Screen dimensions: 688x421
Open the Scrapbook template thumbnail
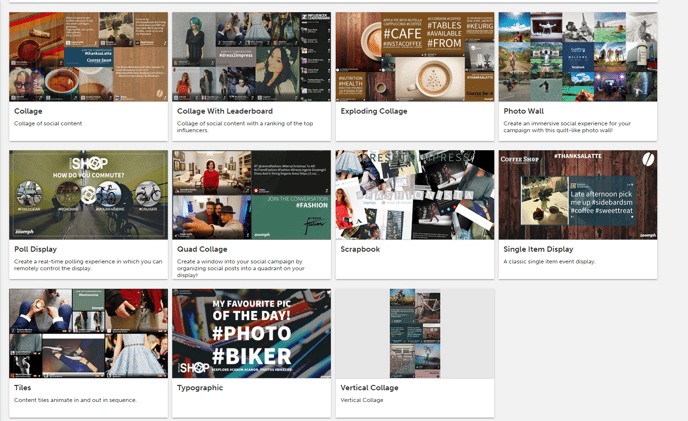click(x=415, y=195)
